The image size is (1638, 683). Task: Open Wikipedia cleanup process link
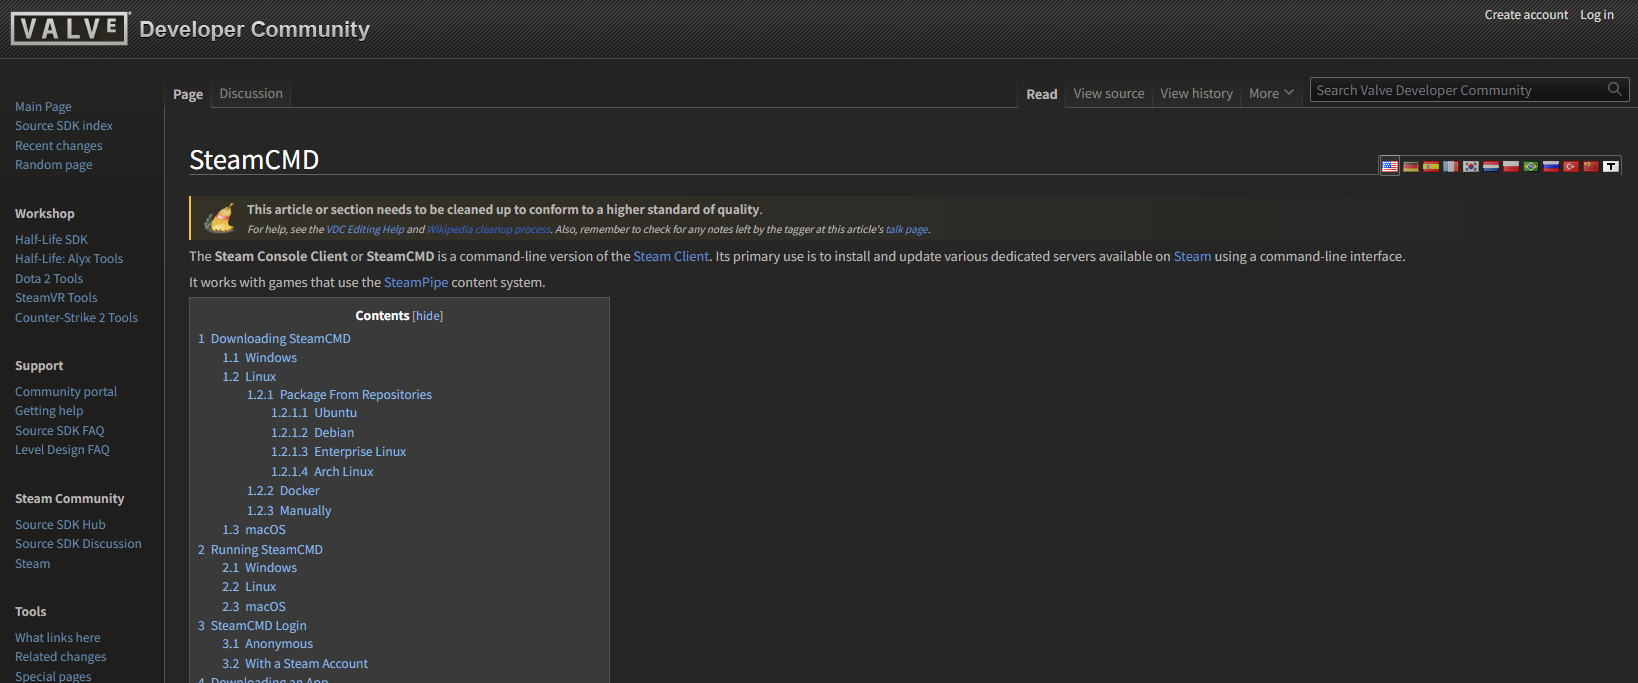click(x=489, y=230)
